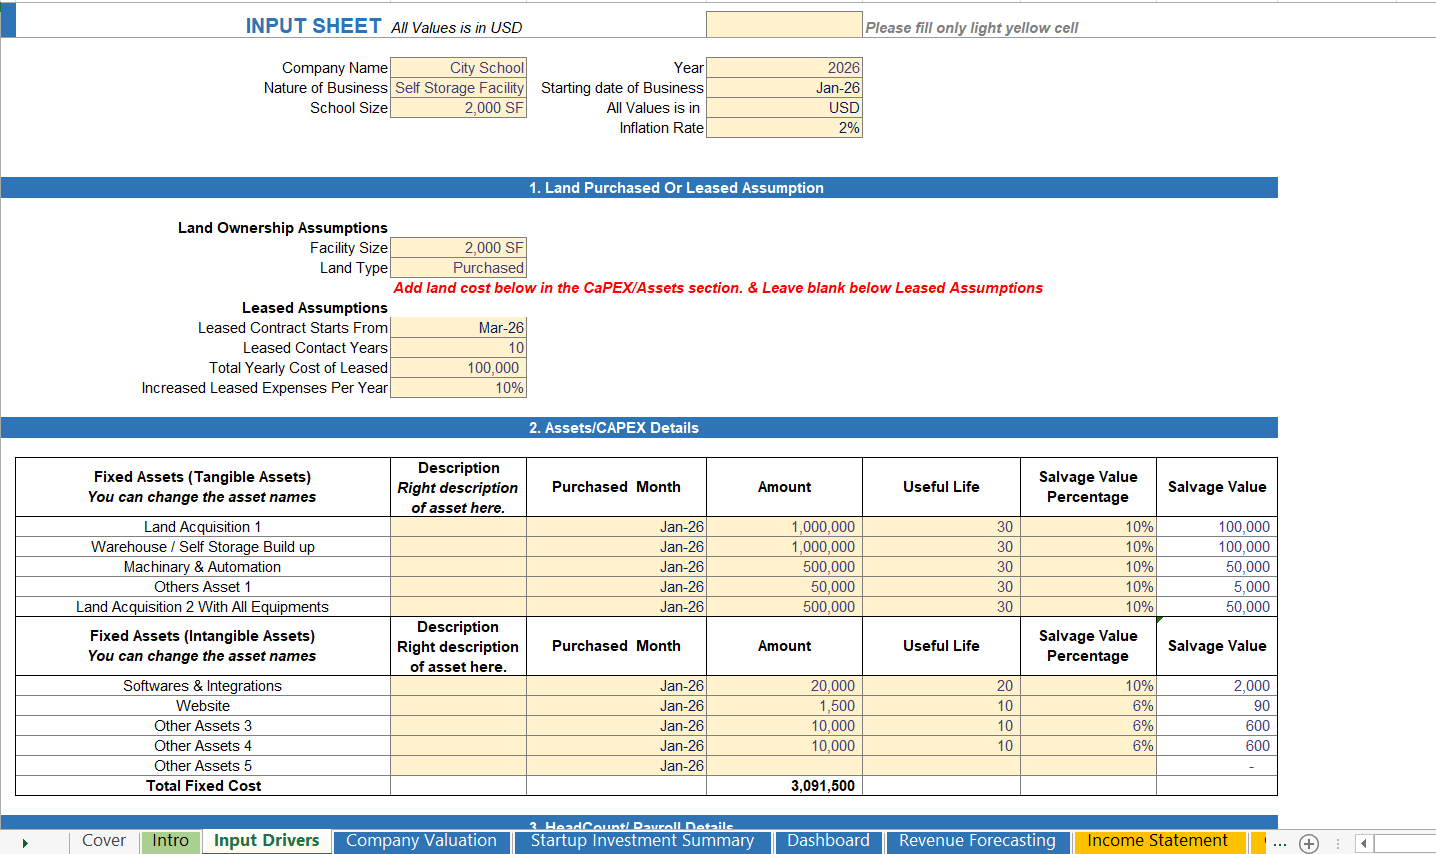1436x854 pixels.
Task: Click the sheet navigation arrow at bottom left
Action: (25, 842)
